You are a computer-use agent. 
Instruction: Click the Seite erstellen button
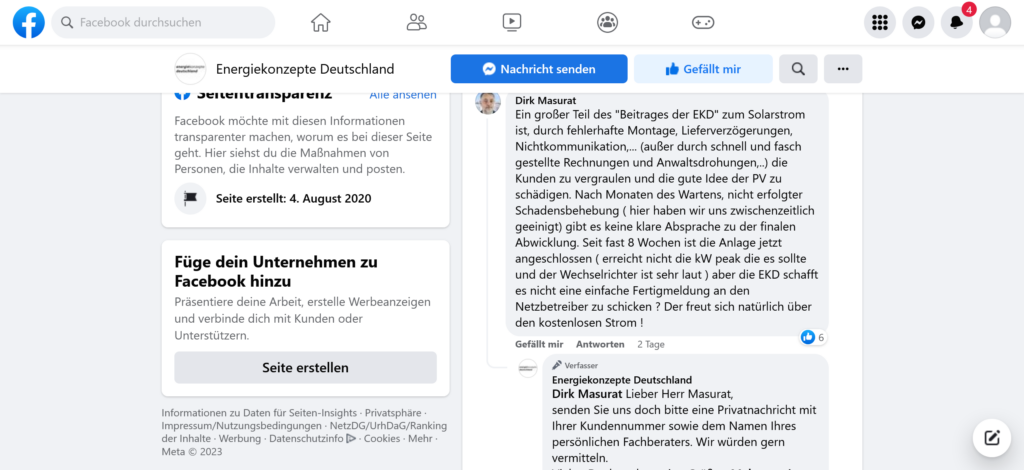tap(305, 367)
